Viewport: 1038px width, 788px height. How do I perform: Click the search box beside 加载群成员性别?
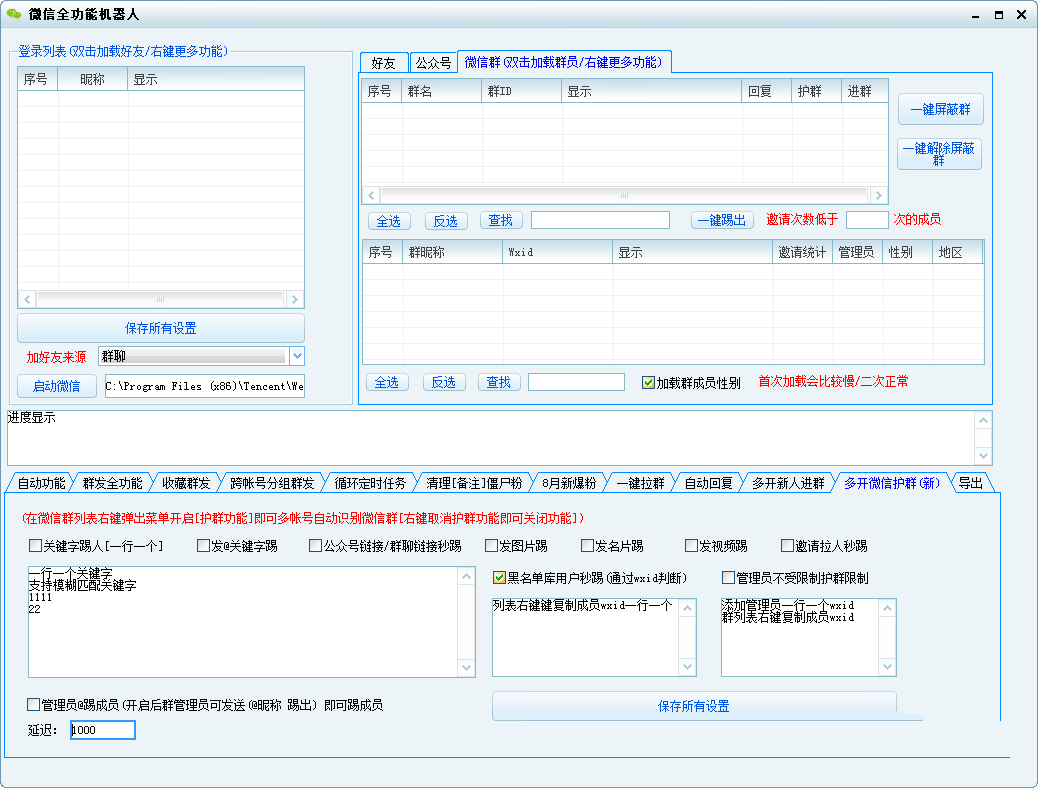pyautogui.click(x=576, y=382)
